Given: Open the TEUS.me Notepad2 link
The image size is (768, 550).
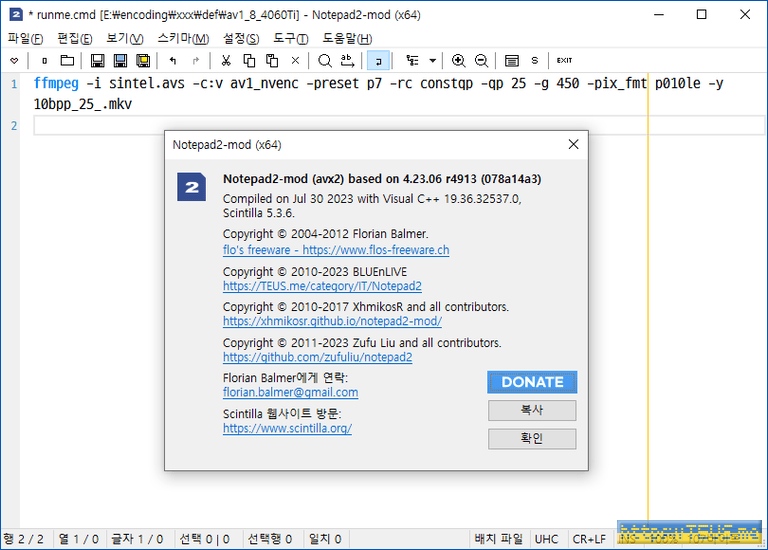Looking at the screenshot, I should tap(322, 286).
